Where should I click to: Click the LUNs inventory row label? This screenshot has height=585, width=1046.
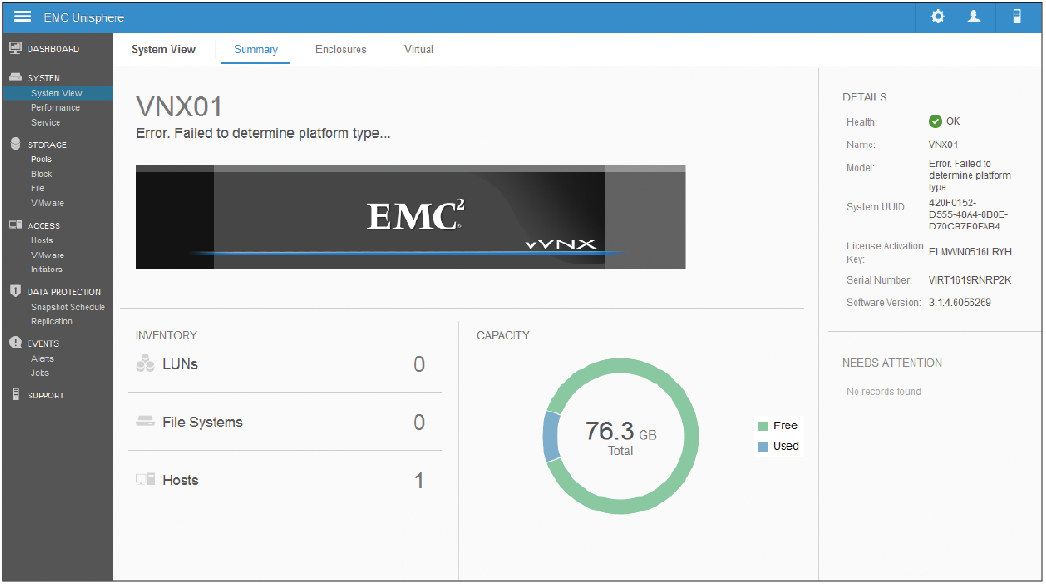tap(180, 364)
